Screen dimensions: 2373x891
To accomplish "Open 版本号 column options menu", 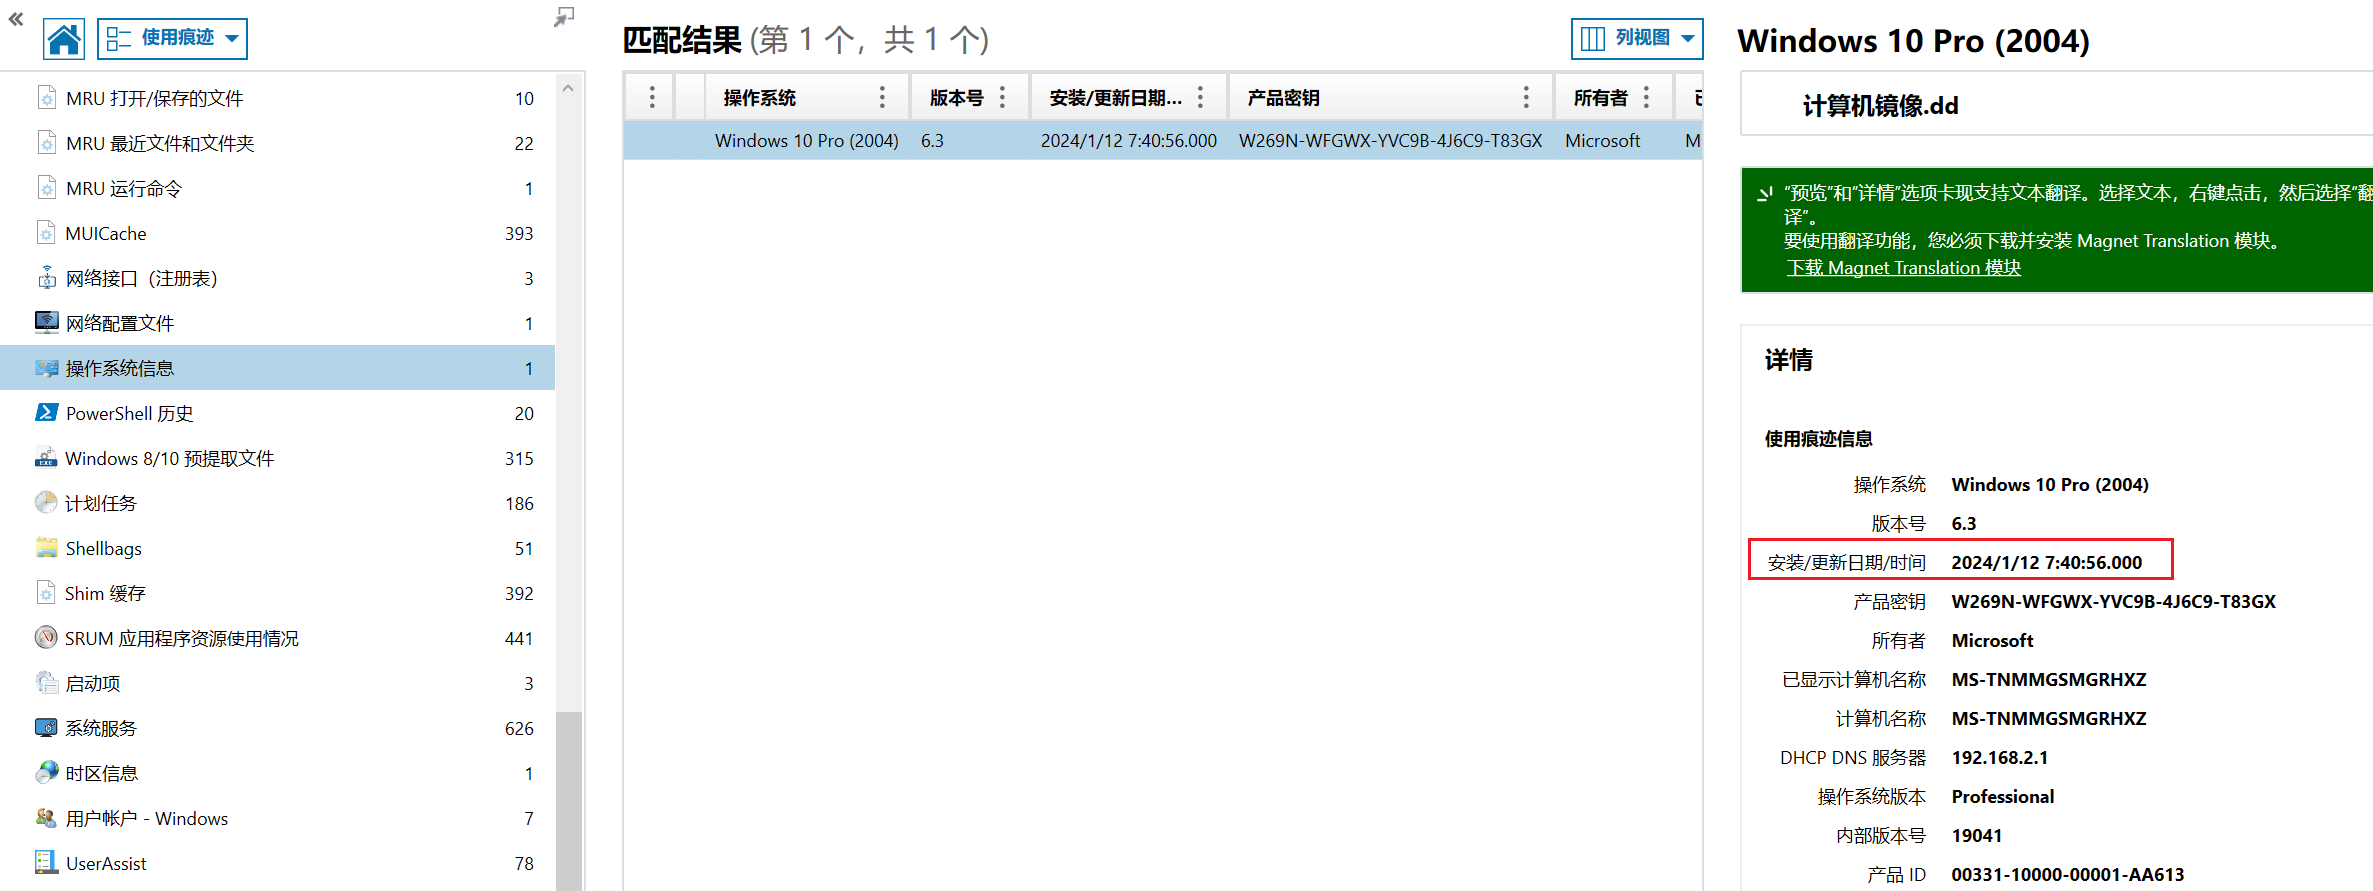I will click(1002, 97).
